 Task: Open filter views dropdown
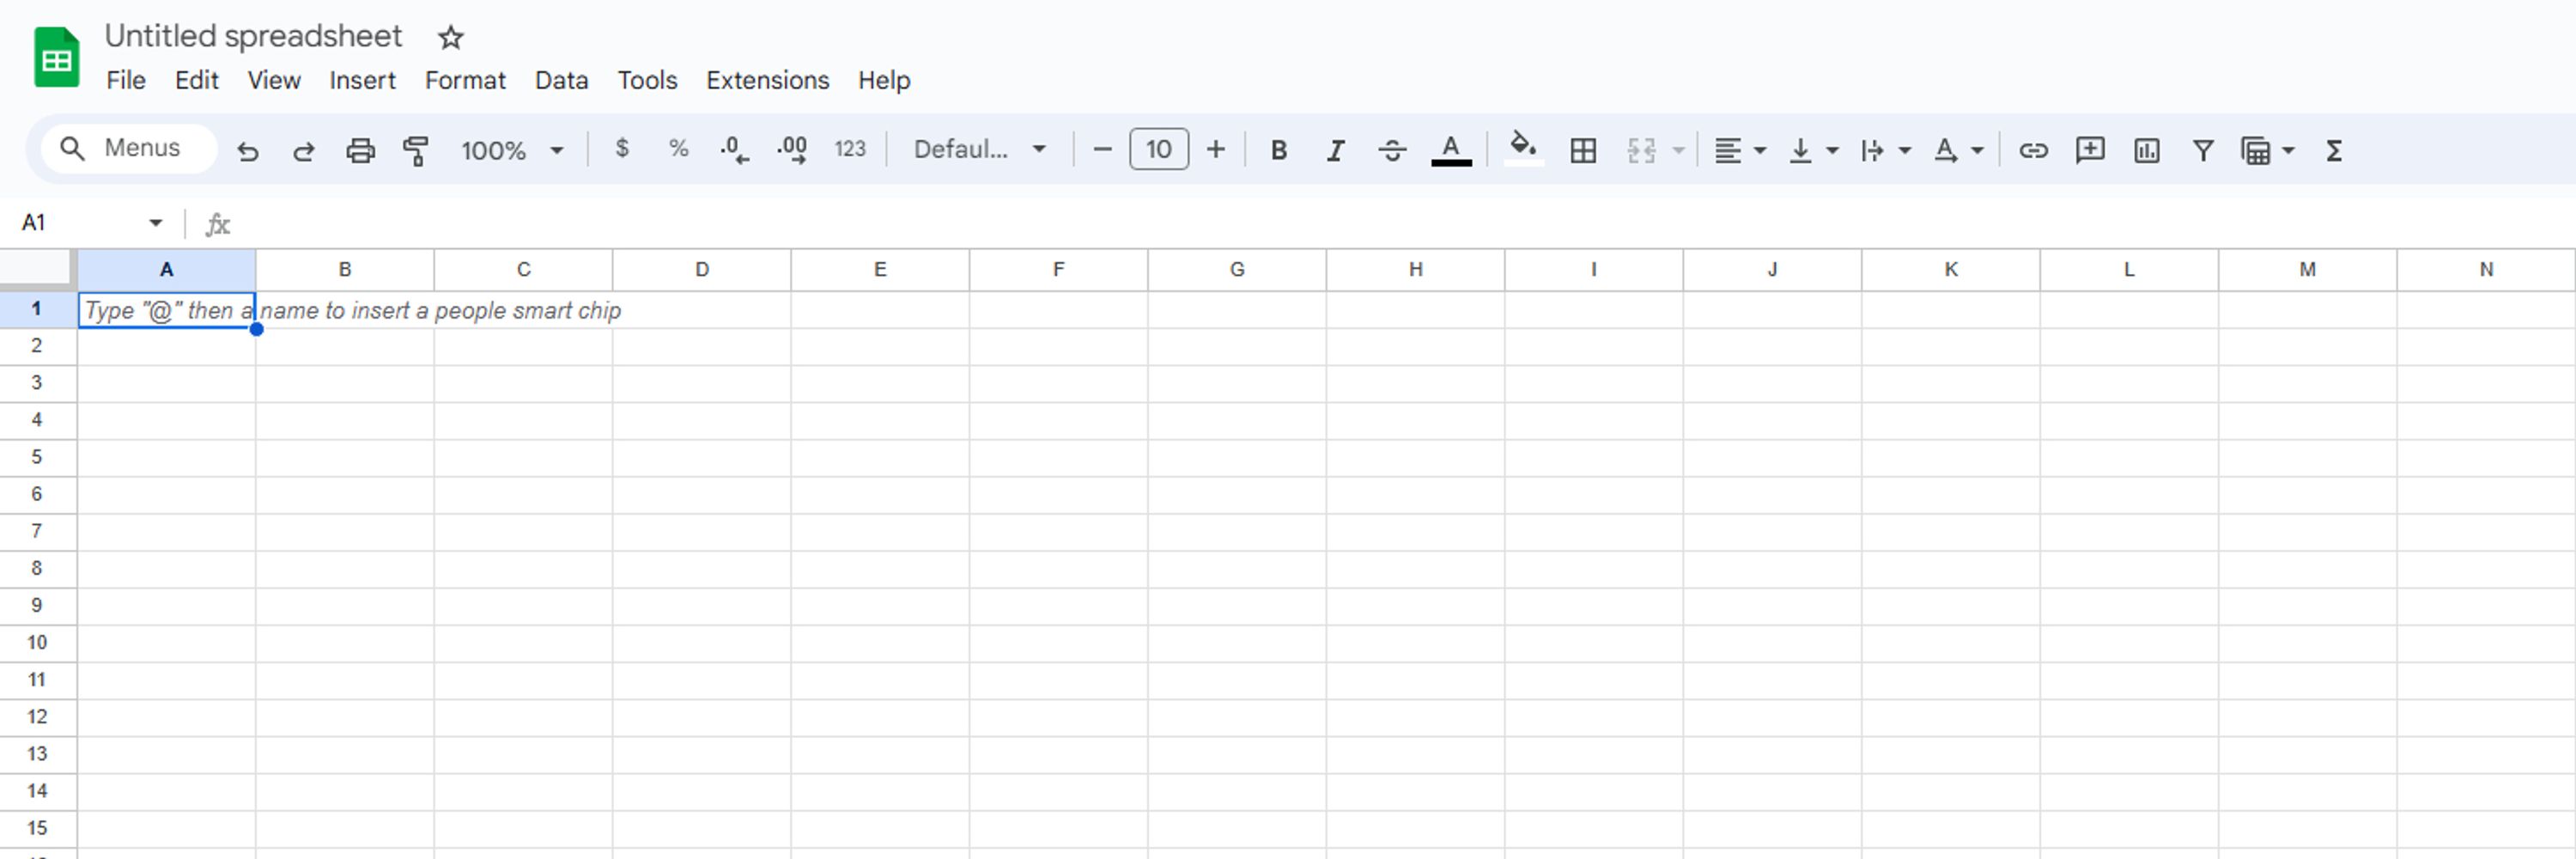tap(2267, 150)
